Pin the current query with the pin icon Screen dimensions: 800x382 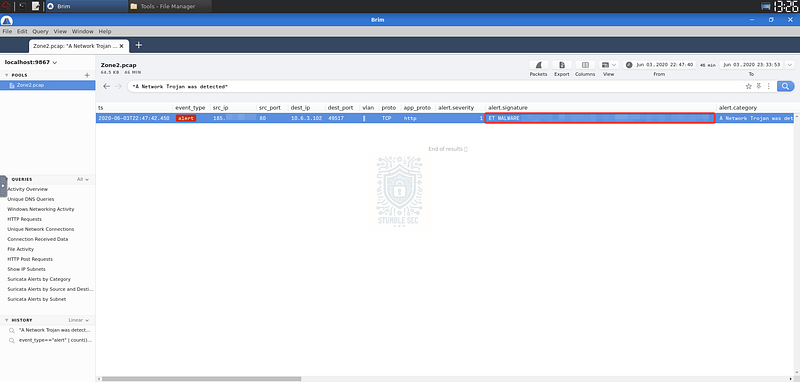(x=759, y=86)
